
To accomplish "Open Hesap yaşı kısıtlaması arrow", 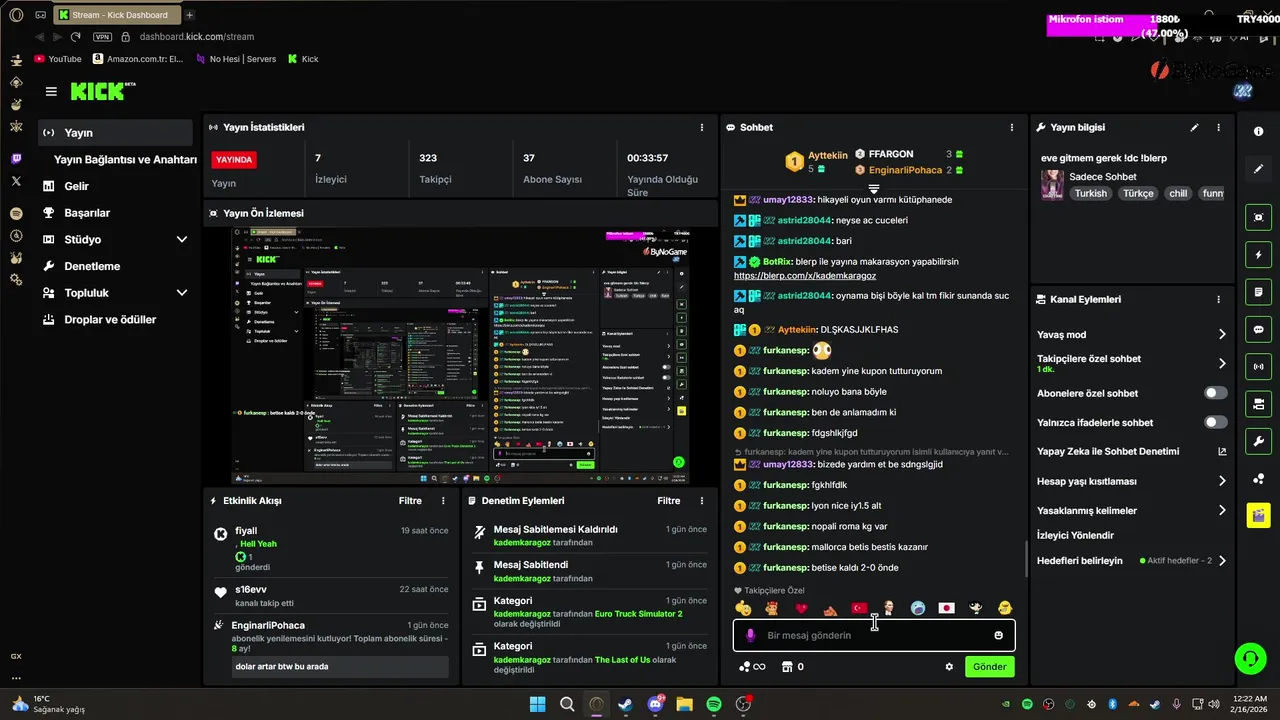I will [x=1221, y=481].
